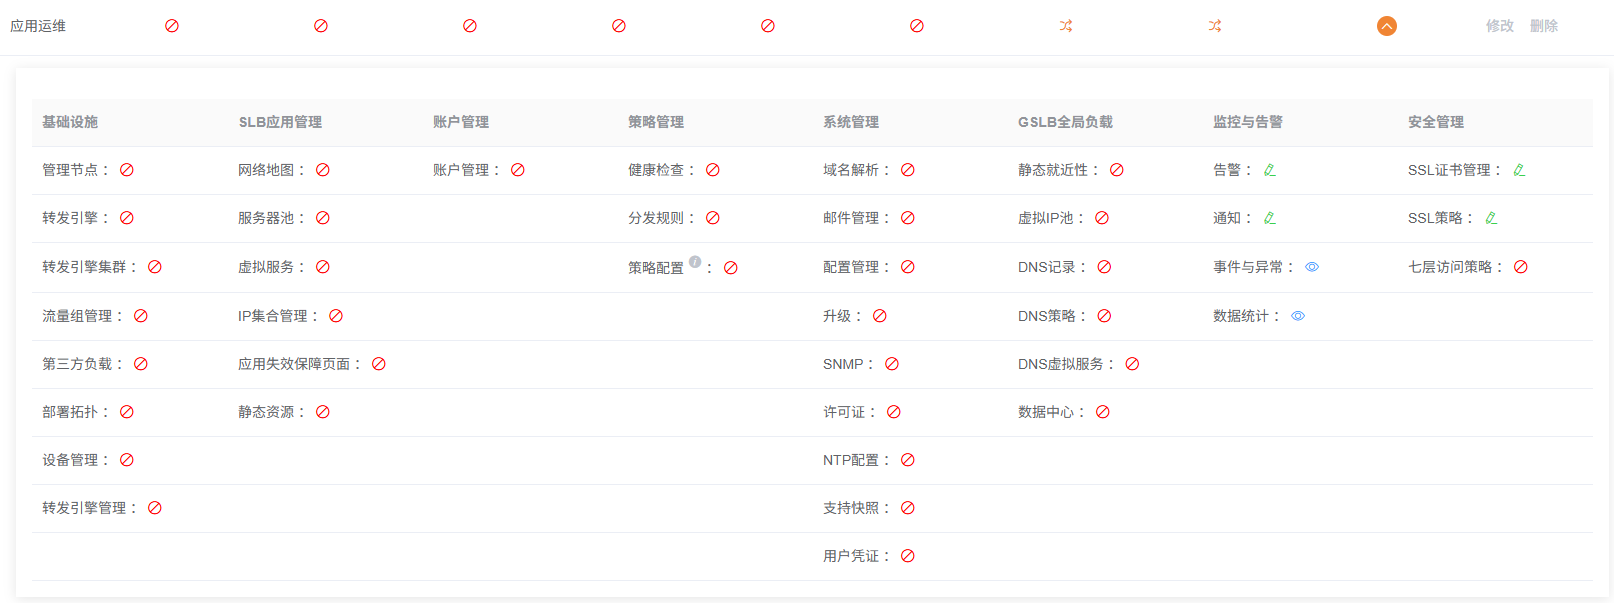Click the green edit icon for 通知

1270,218
